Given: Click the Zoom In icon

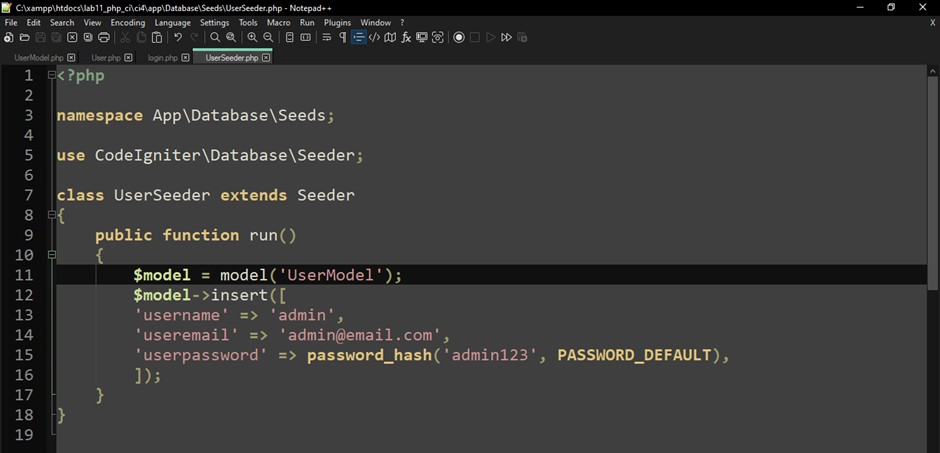Looking at the screenshot, I should click(x=252, y=37).
